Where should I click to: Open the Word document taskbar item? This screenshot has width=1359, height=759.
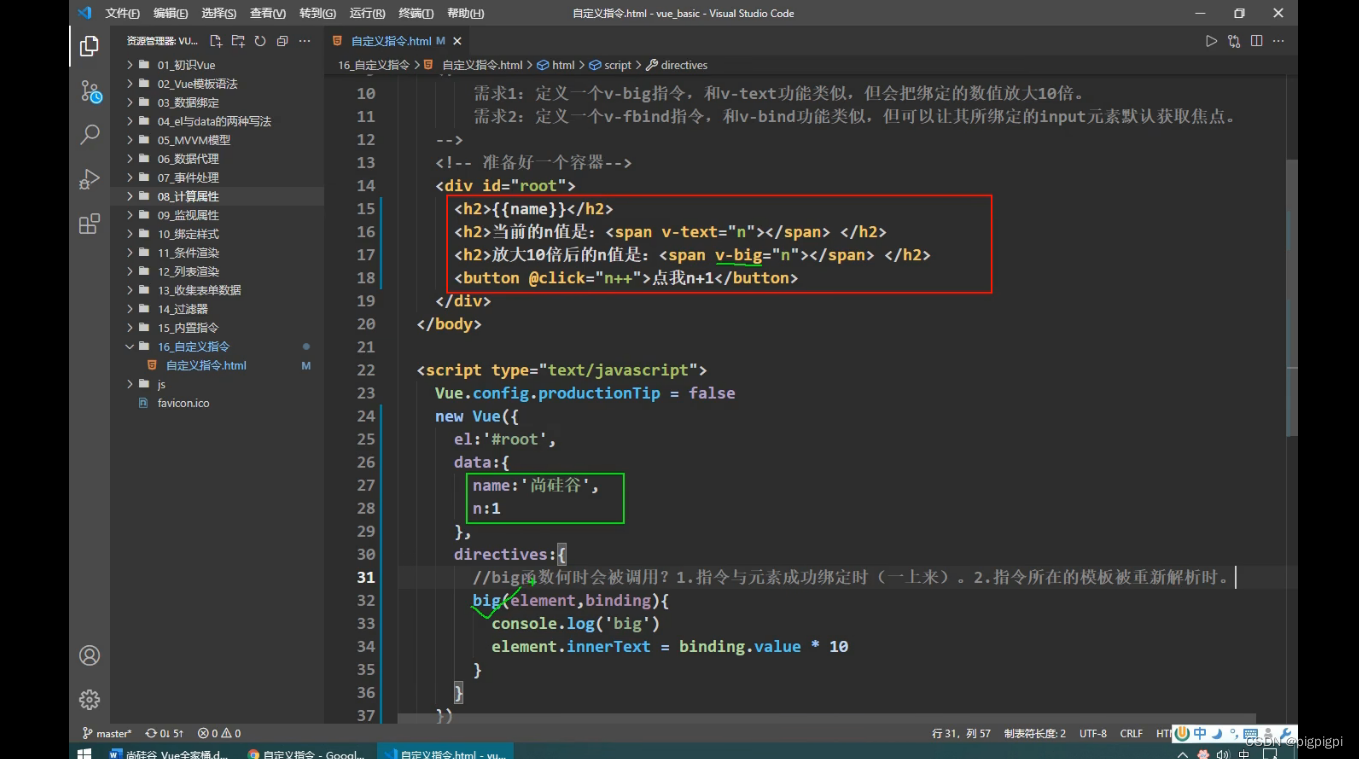pyautogui.click(x=169, y=753)
